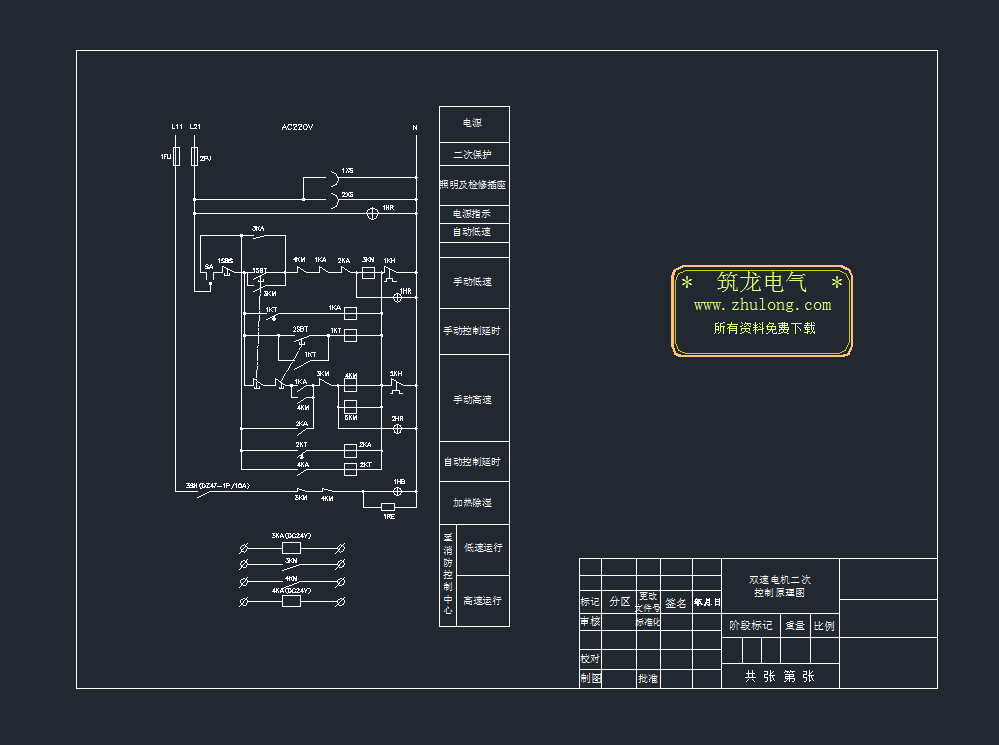Click the 筑龙电气 watermark title
This screenshot has height=745, width=999.
tap(762, 283)
